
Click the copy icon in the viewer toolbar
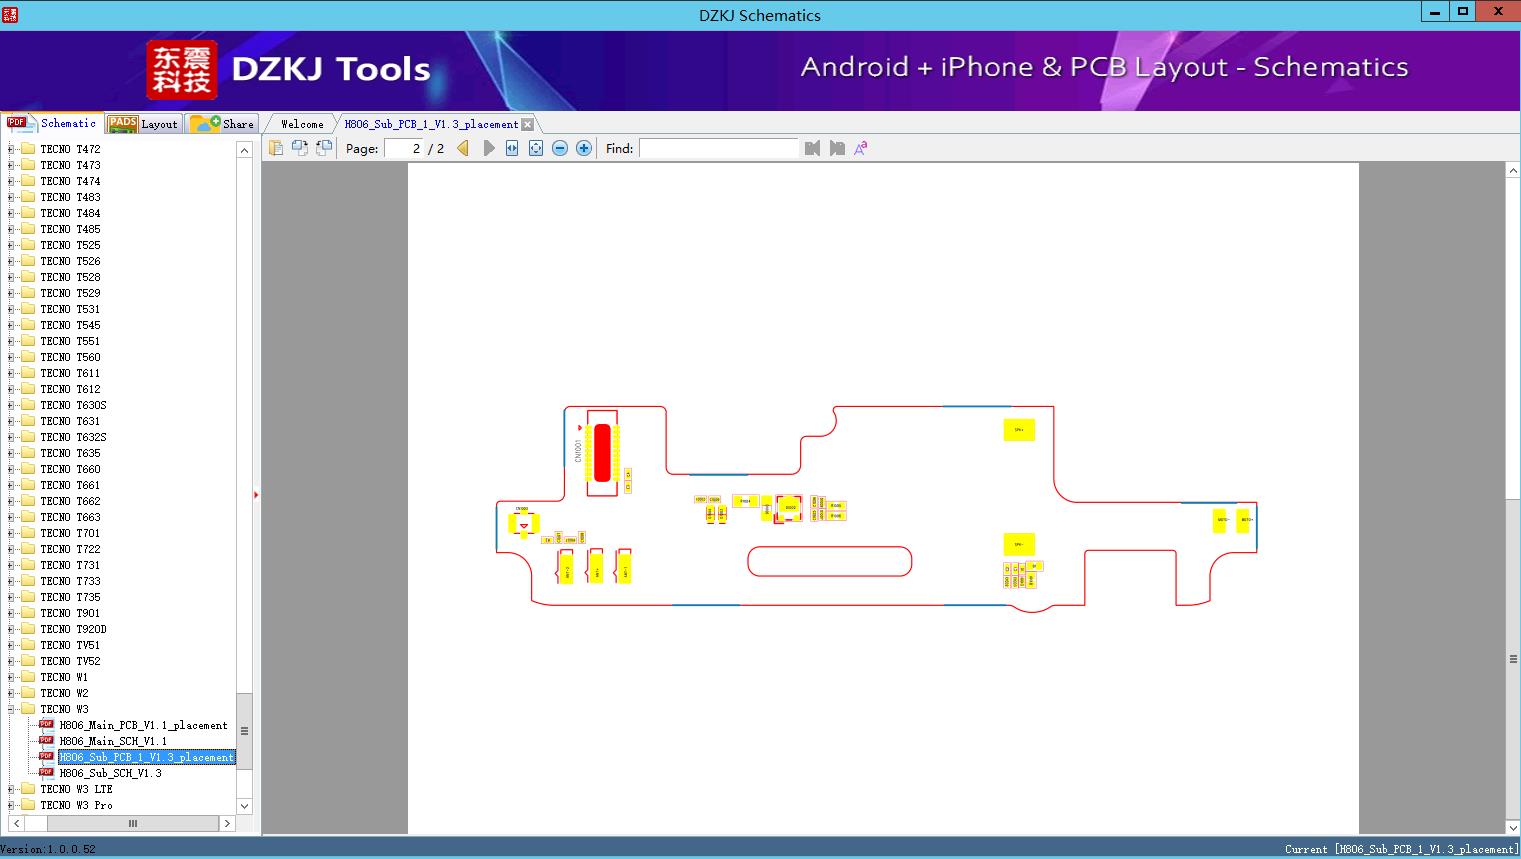(x=275, y=148)
